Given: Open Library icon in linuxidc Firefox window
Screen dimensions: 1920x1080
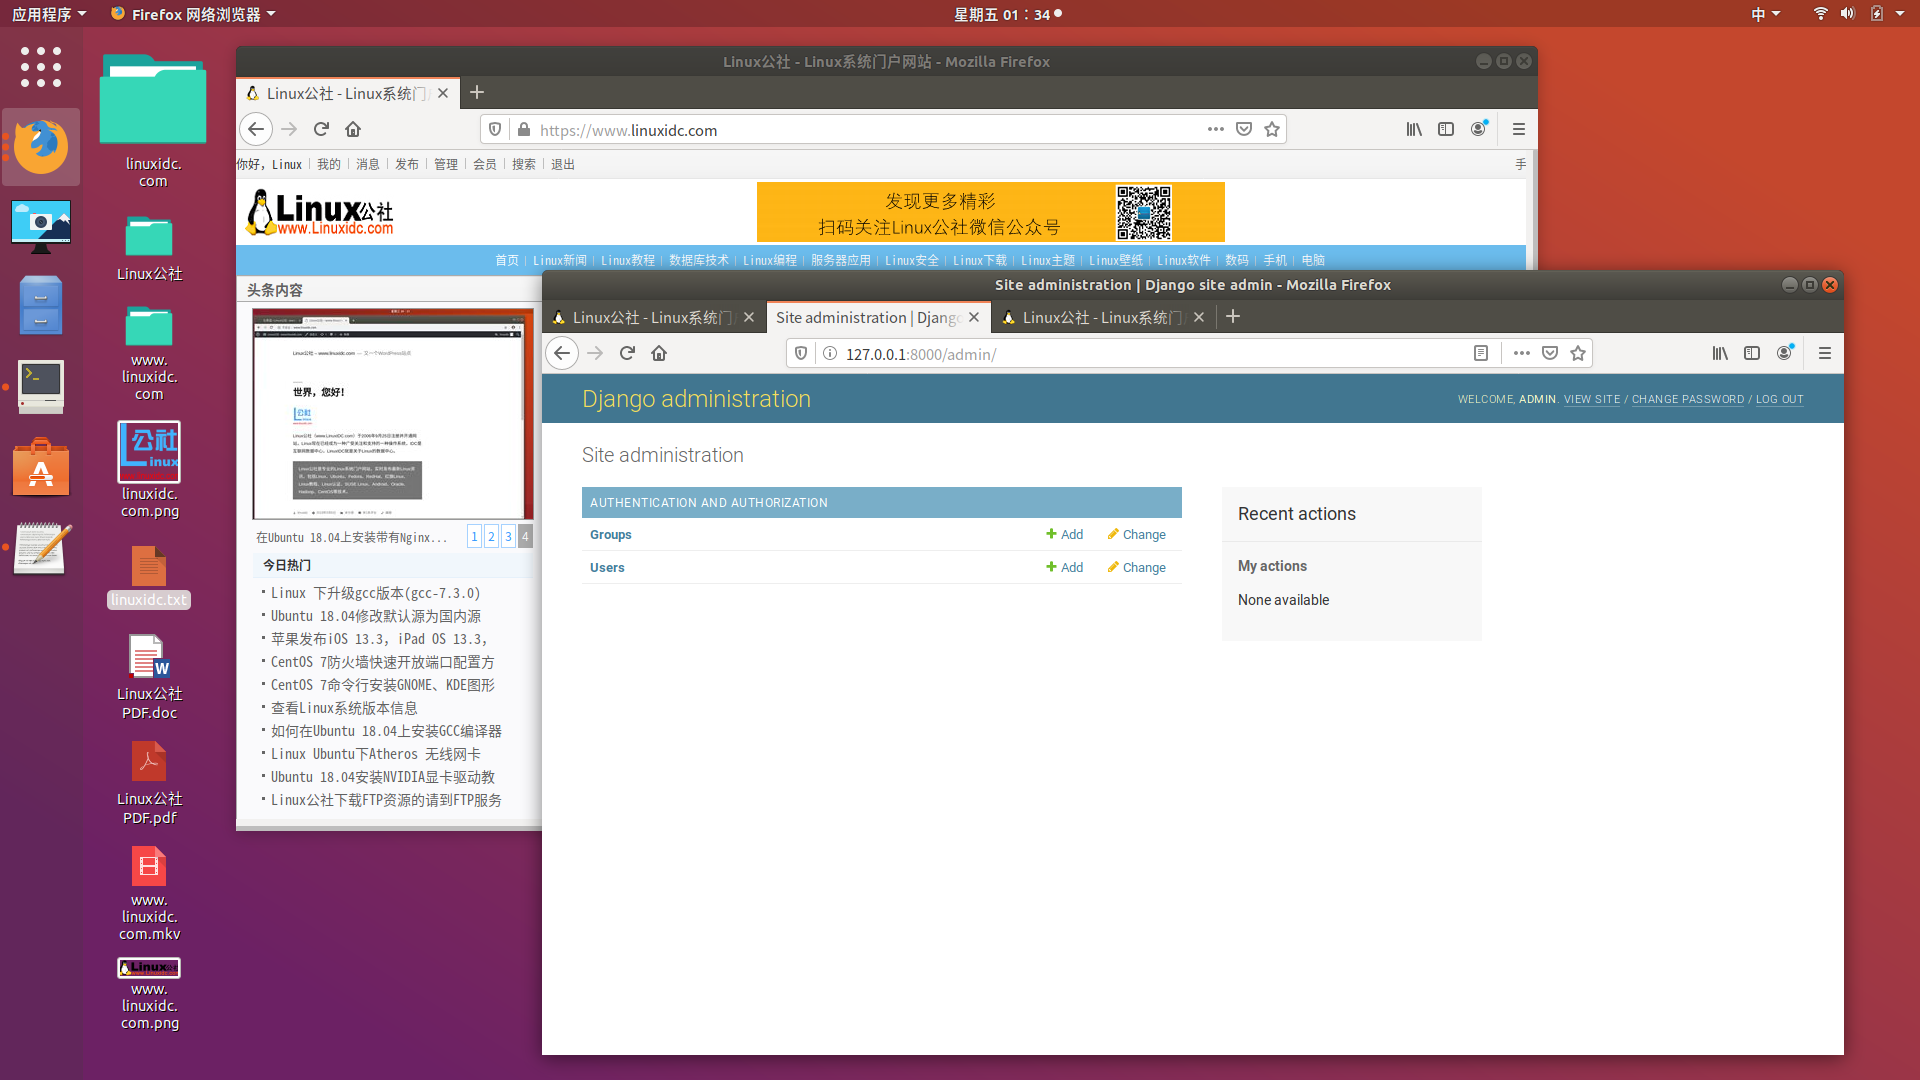Looking at the screenshot, I should tap(1414, 129).
